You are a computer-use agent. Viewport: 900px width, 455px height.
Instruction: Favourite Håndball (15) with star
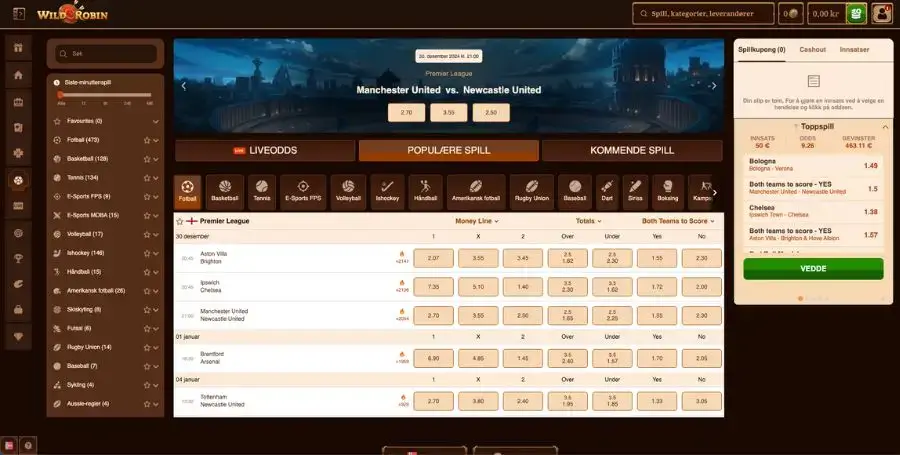(147, 272)
